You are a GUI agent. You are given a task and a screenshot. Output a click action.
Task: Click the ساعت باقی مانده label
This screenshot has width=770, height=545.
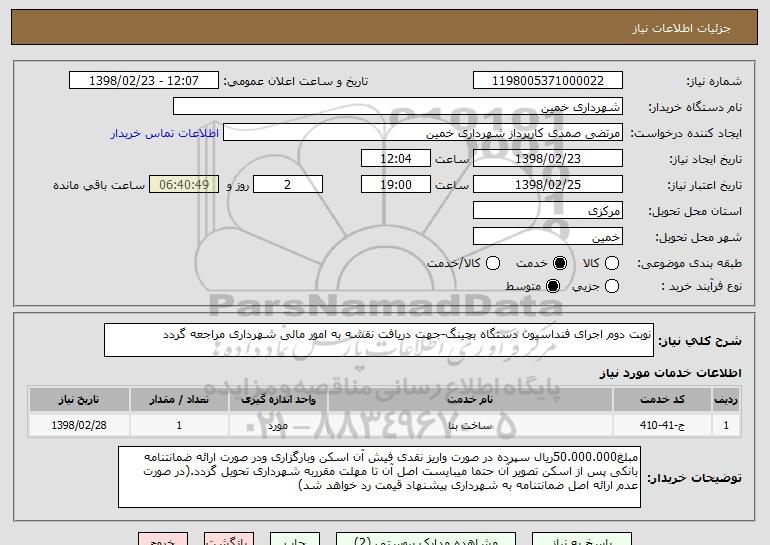(x=99, y=185)
